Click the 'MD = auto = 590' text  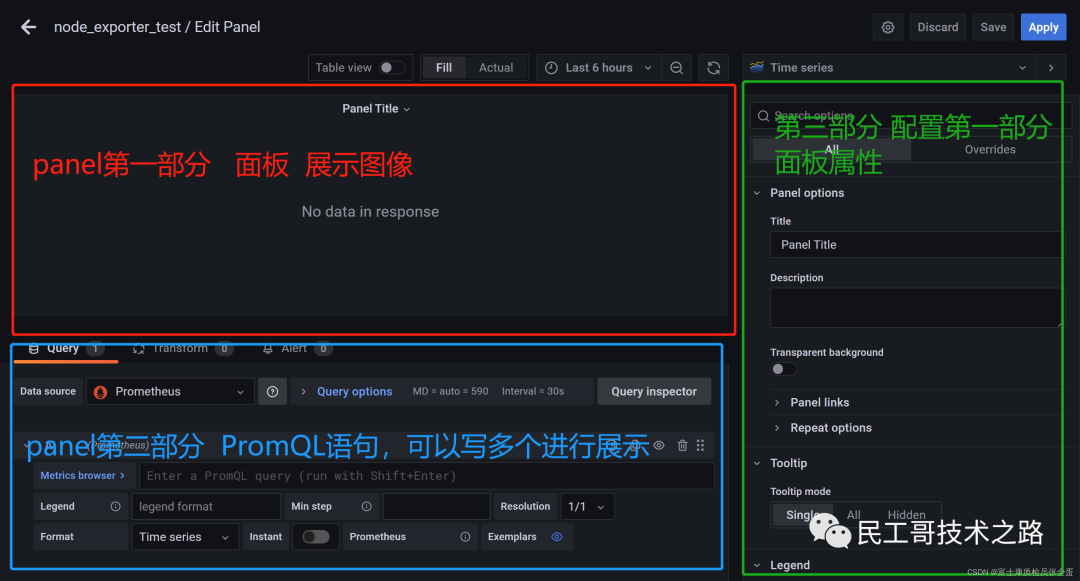[450, 392]
